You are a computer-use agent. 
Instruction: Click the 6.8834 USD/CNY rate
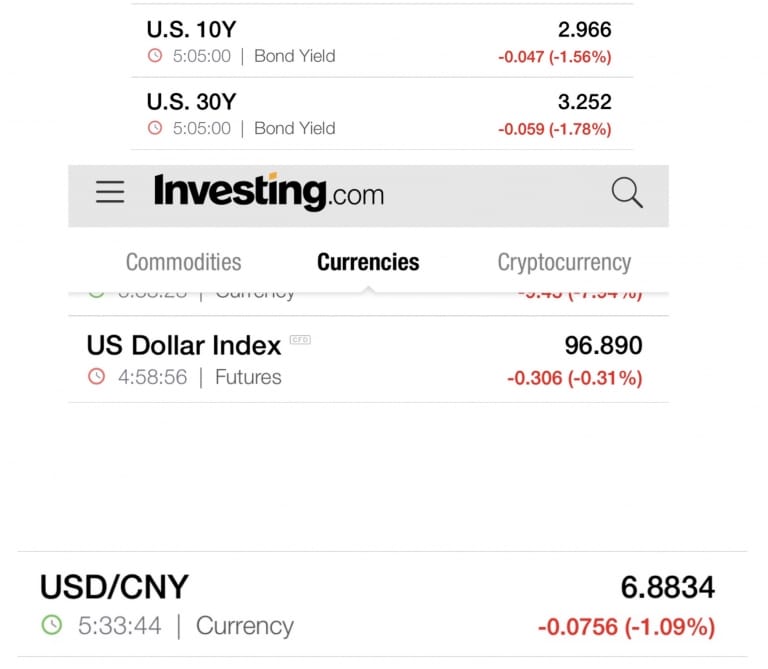668,587
